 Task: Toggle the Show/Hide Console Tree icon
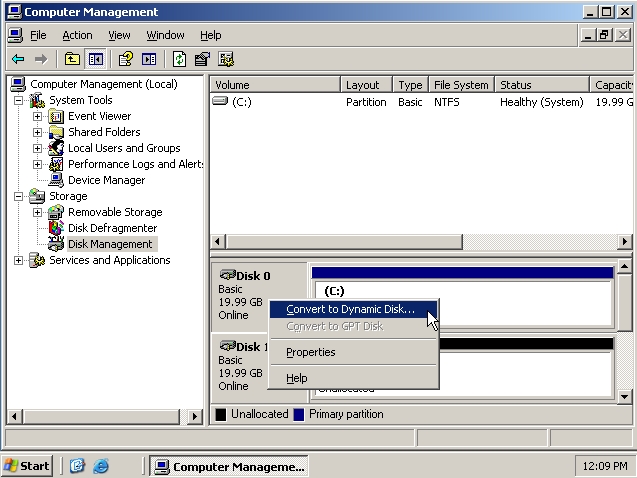coord(95,59)
